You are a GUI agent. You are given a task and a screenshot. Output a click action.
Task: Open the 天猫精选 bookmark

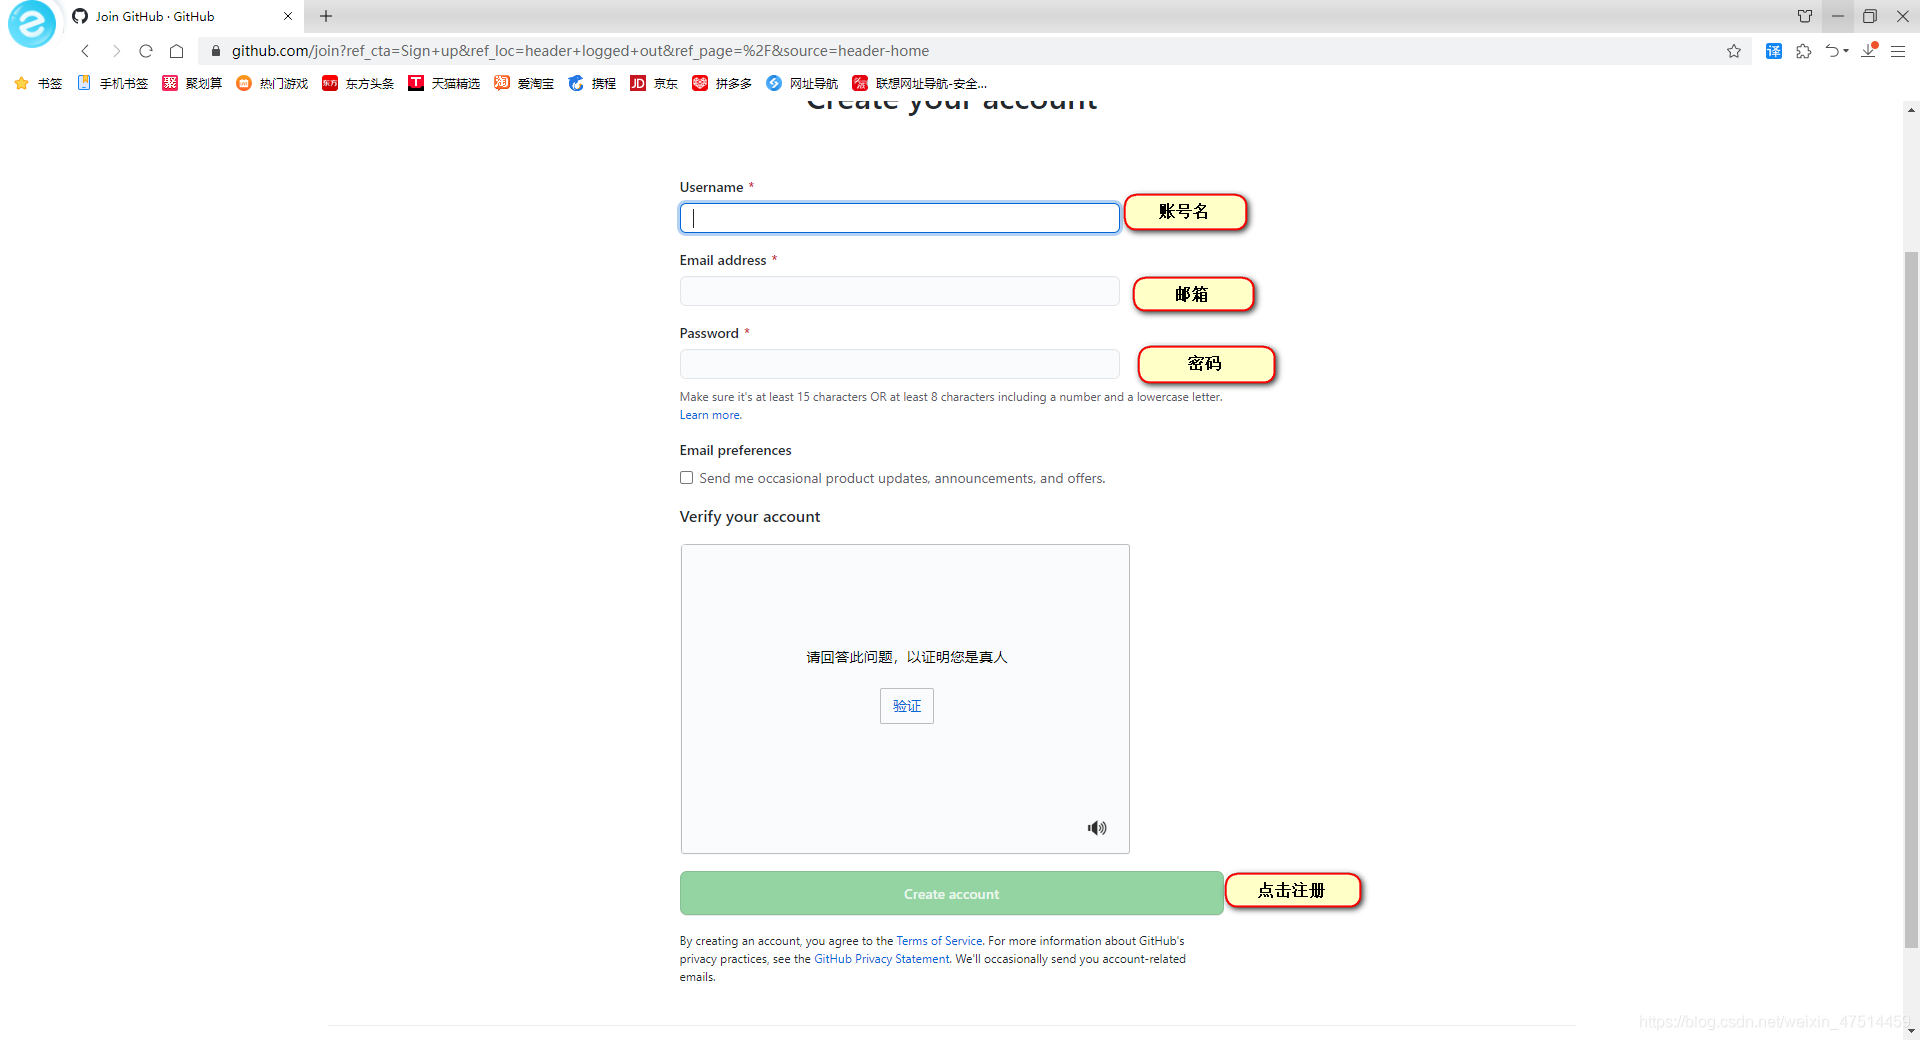[x=444, y=83]
